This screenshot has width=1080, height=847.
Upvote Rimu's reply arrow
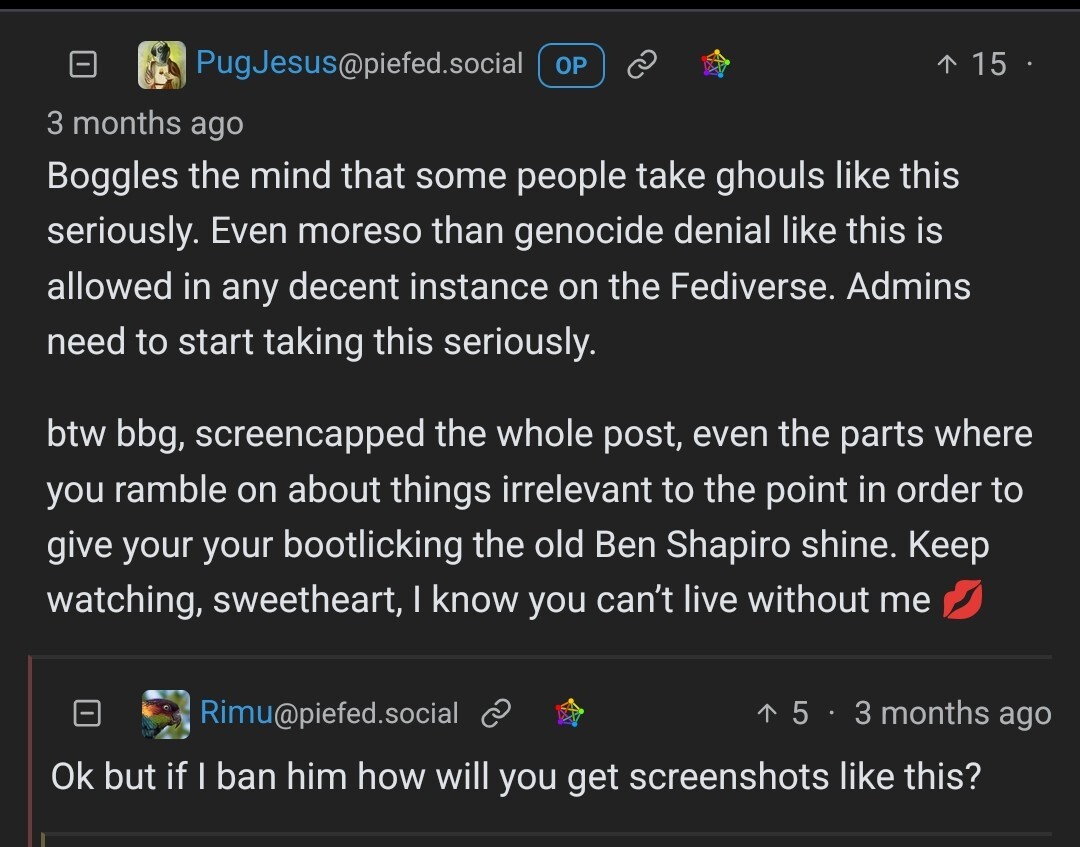tap(767, 713)
